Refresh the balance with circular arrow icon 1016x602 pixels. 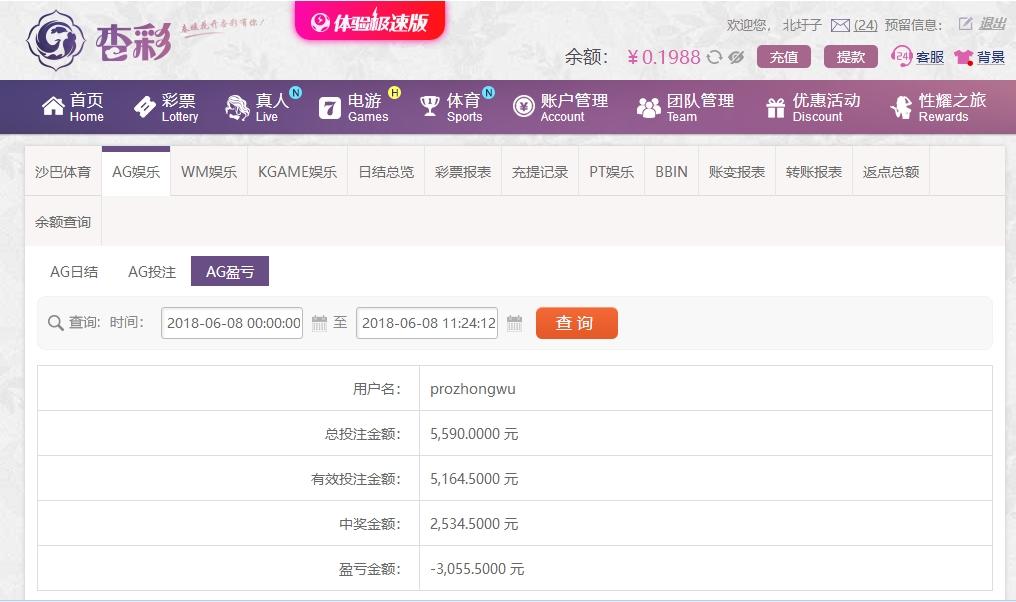[714, 57]
